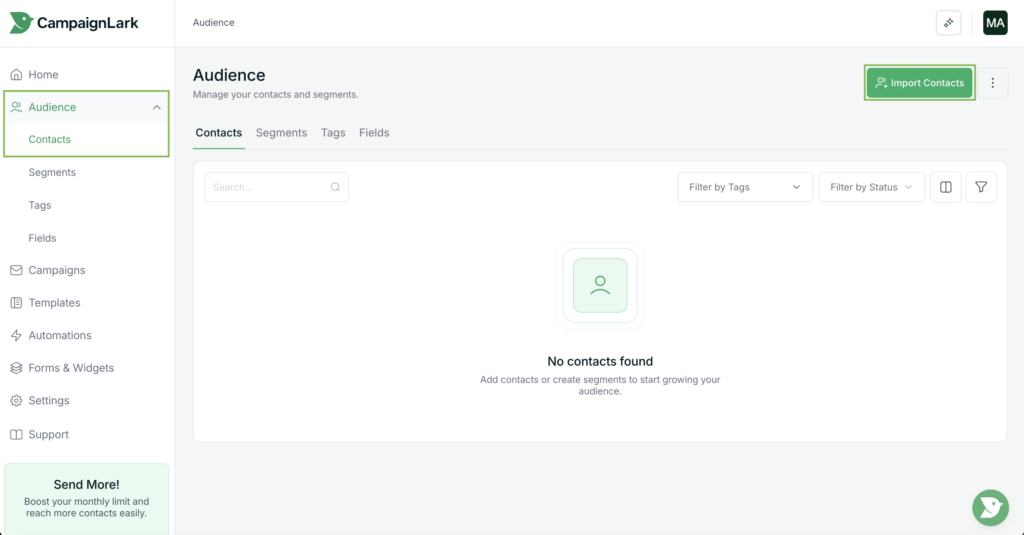The width and height of the screenshot is (1024, 535).
Task: Toggle the column layout view icon
Action: point(945,187)
